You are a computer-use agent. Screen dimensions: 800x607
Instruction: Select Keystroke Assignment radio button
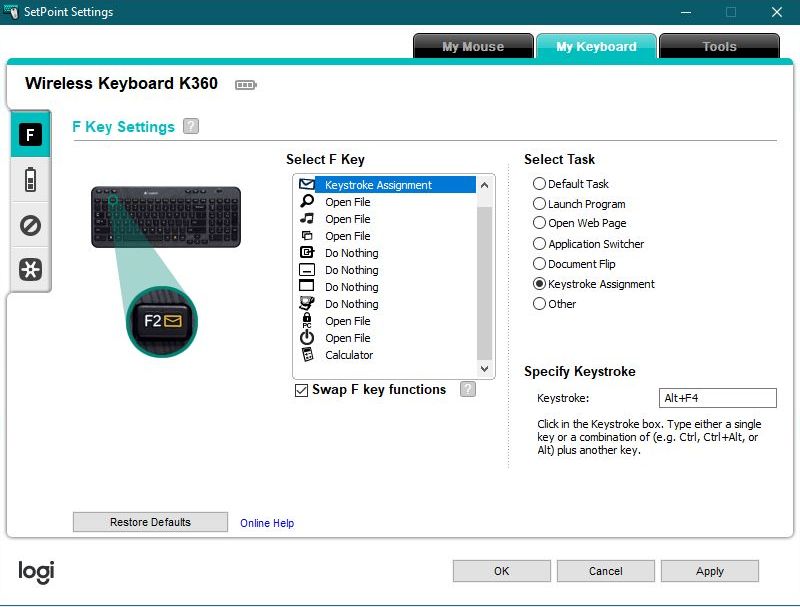coord(539,284)
